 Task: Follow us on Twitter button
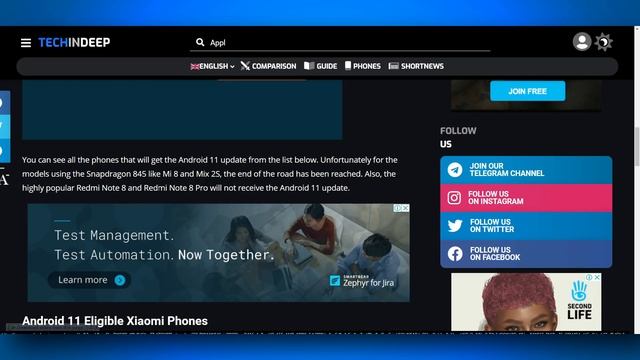(526, 226)
